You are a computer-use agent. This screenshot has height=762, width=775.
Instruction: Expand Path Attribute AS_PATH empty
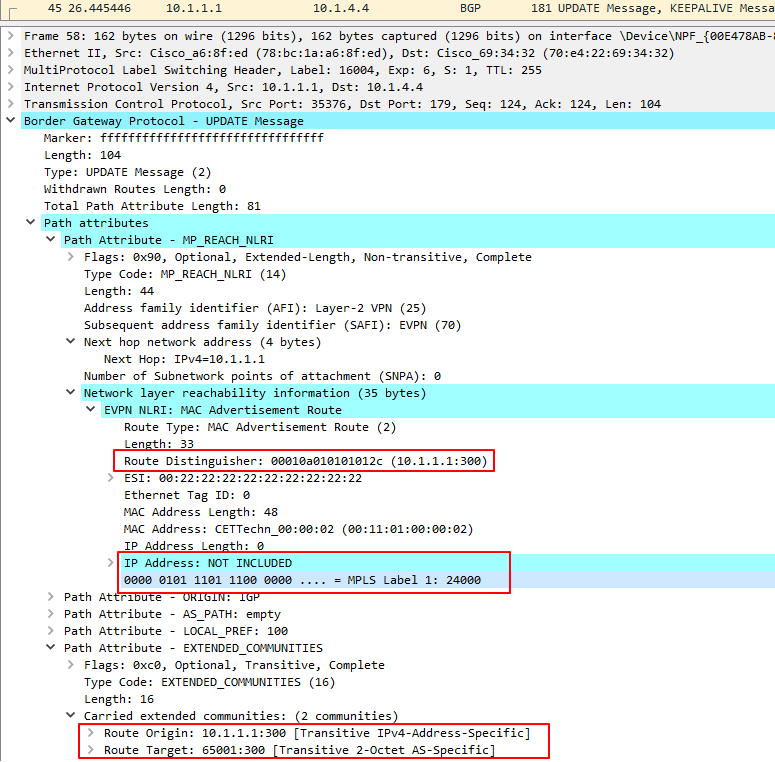tap(51, 614)
